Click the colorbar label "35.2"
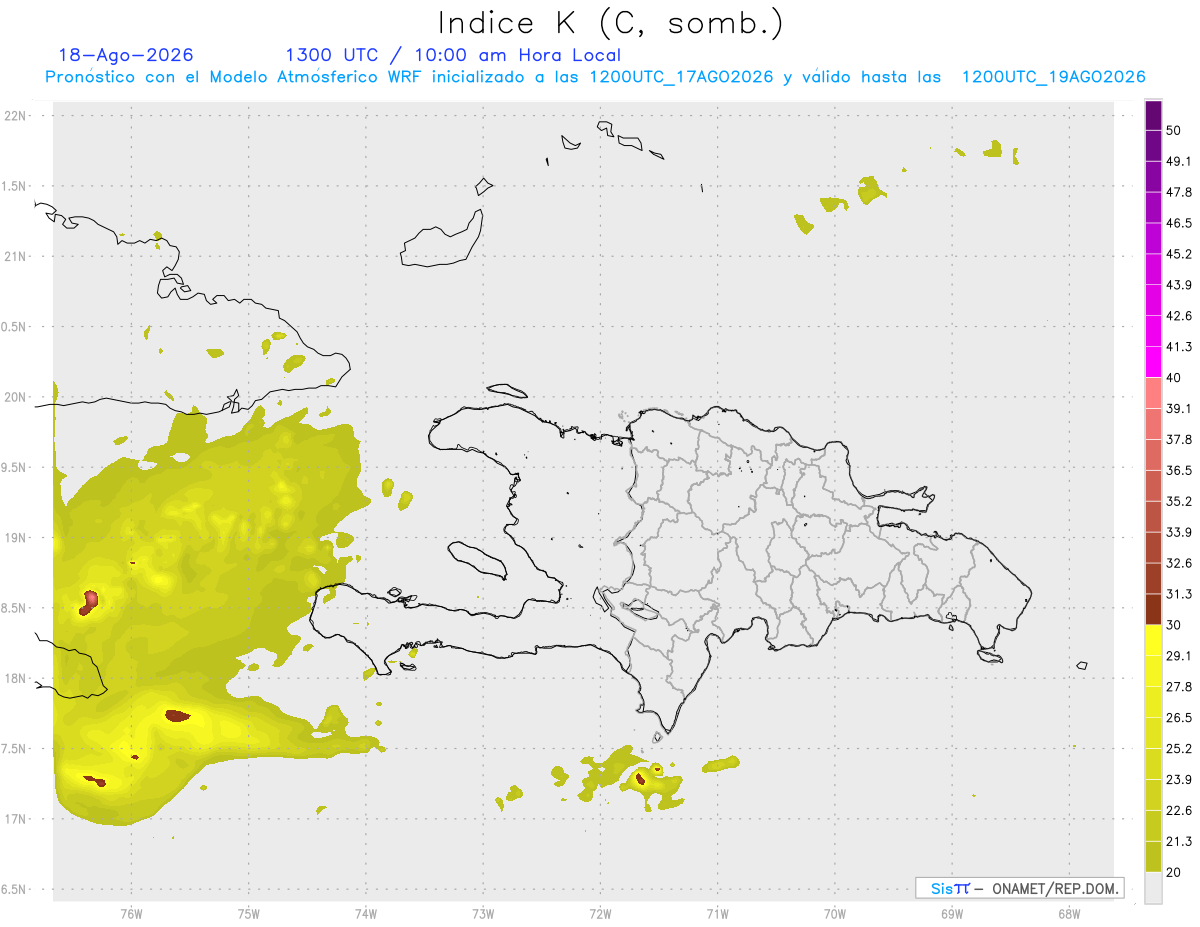 1179,502
